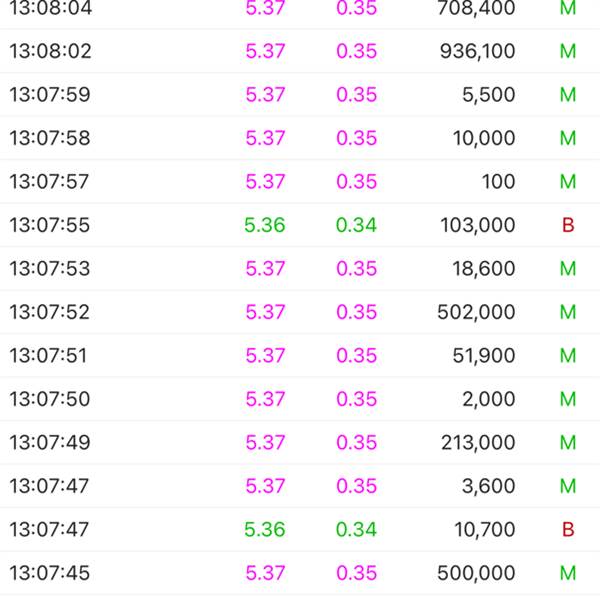This screenshot has height=600, width=600.
Task: Select the 13:07:55 trade marked B
Action: [300, 225]
